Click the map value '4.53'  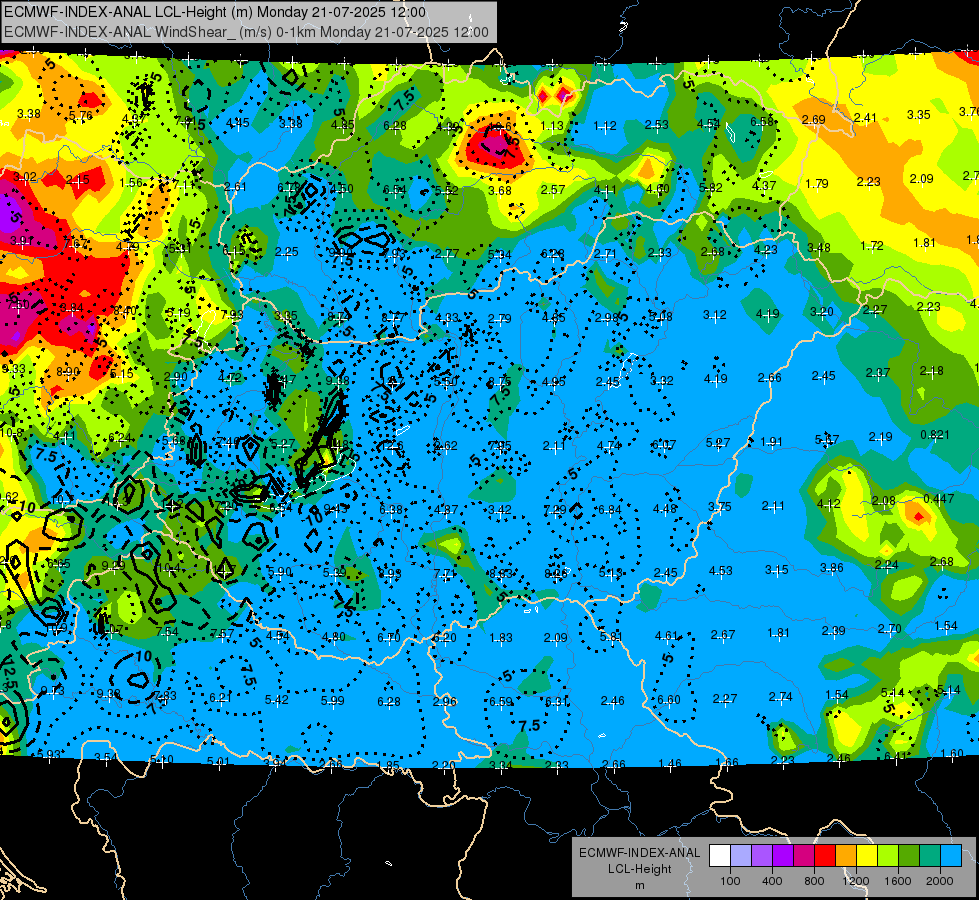721,571
